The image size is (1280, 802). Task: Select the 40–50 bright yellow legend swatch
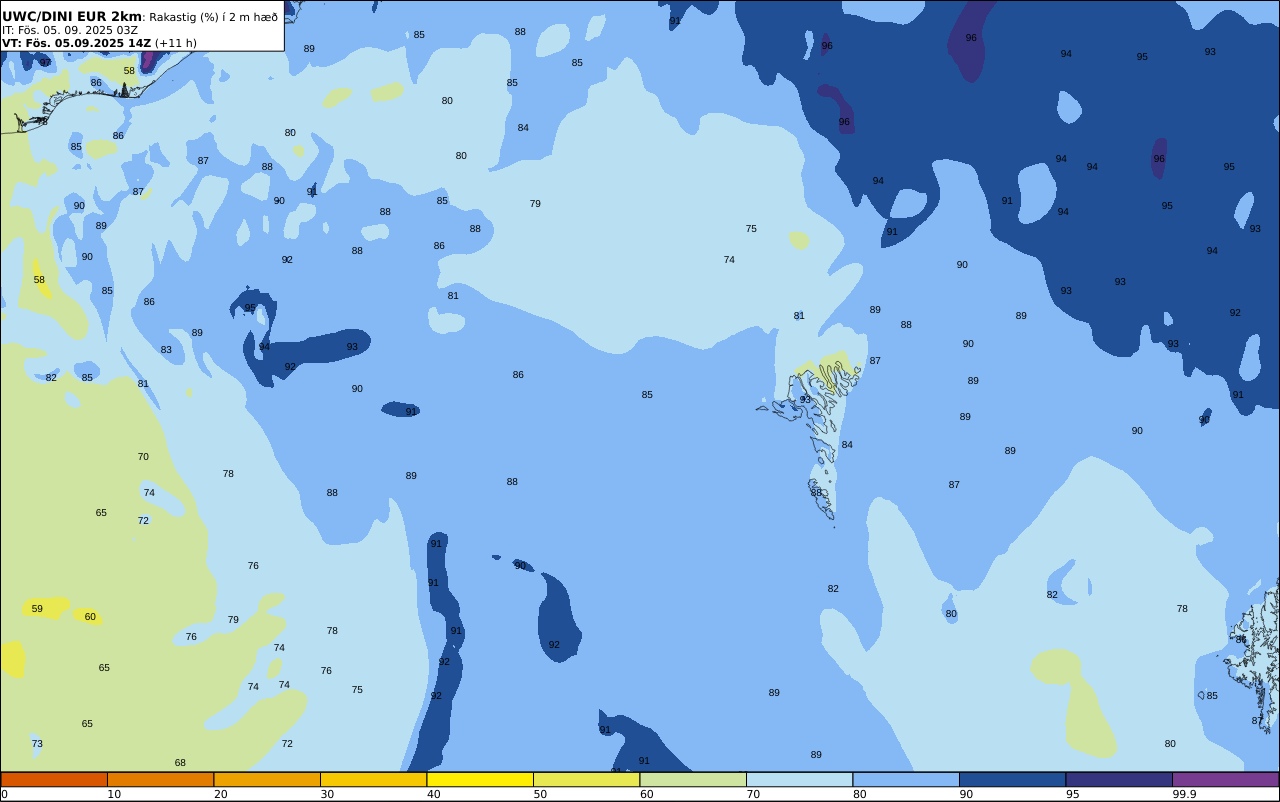tap(480, 779)
